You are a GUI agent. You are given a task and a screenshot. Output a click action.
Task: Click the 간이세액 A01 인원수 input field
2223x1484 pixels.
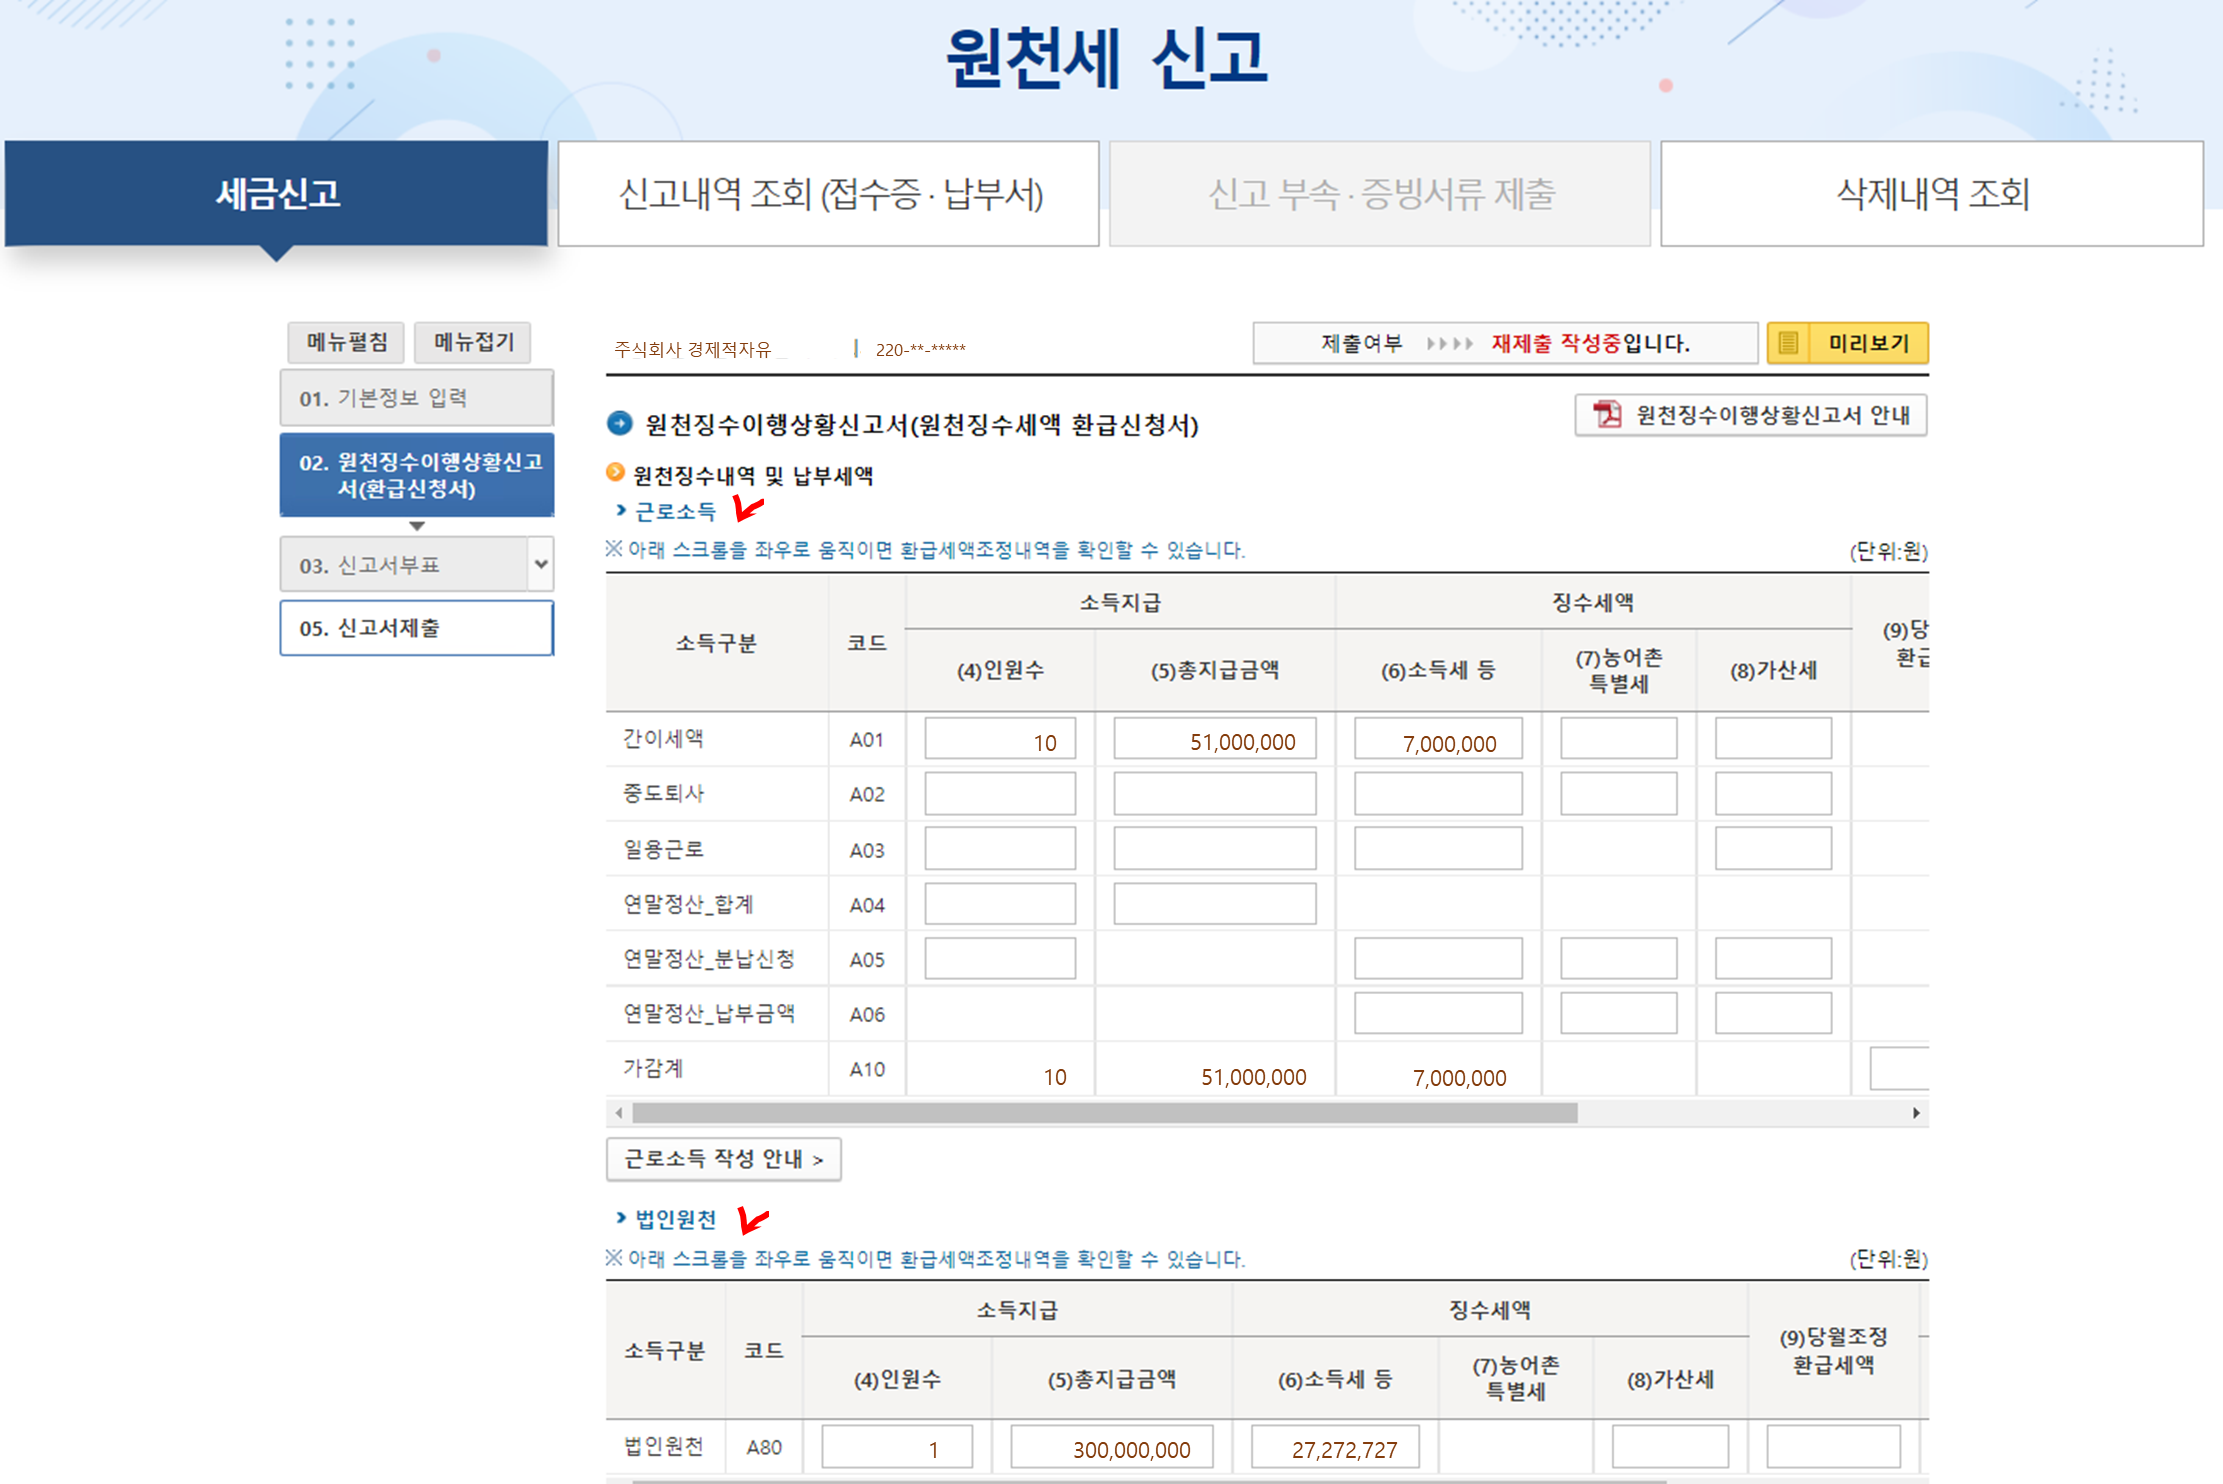pyautogui.click(x=999, y=740)
